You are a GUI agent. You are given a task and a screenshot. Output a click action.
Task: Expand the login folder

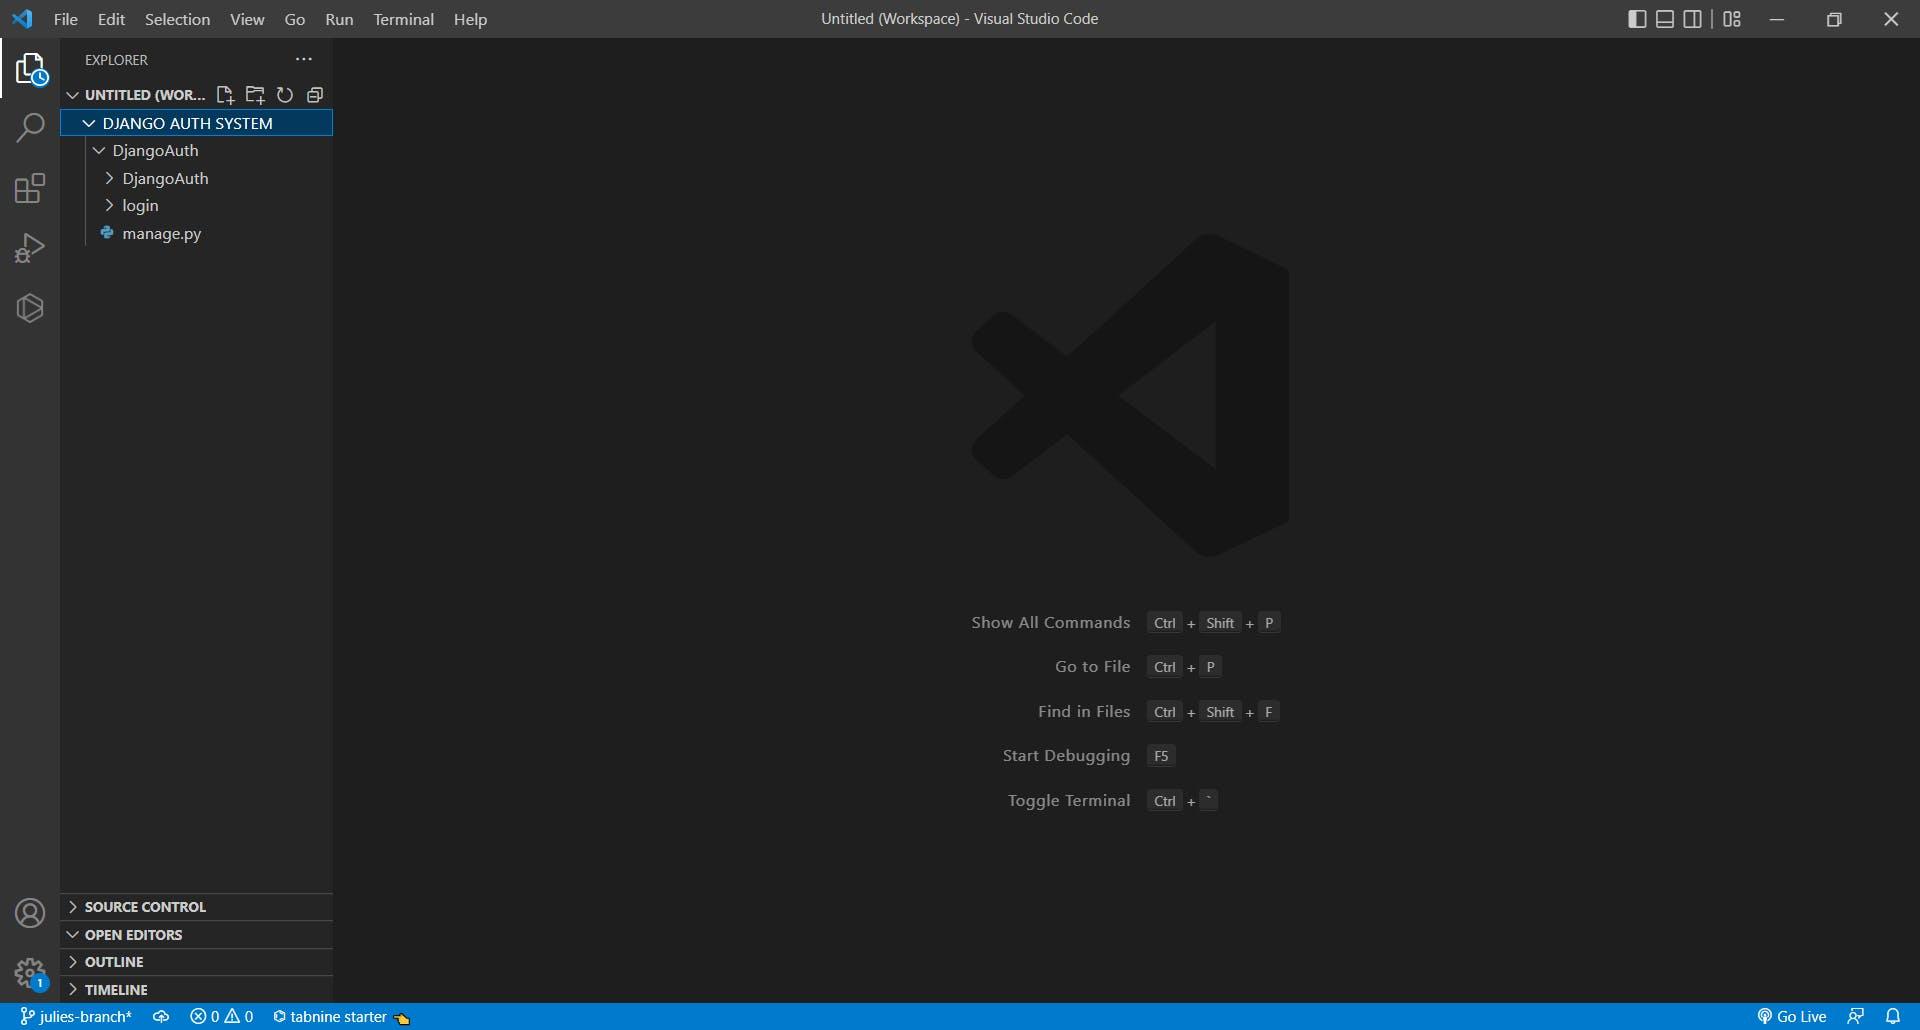140,206
